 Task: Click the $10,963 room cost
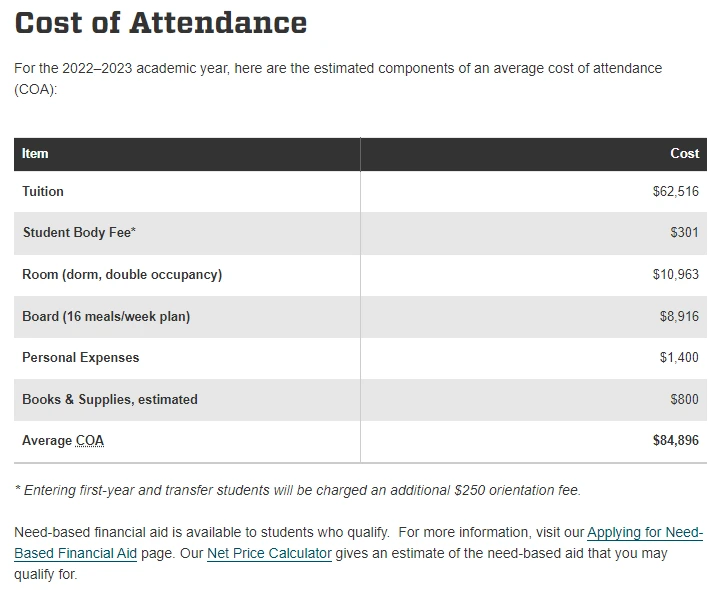click(675, 274)
